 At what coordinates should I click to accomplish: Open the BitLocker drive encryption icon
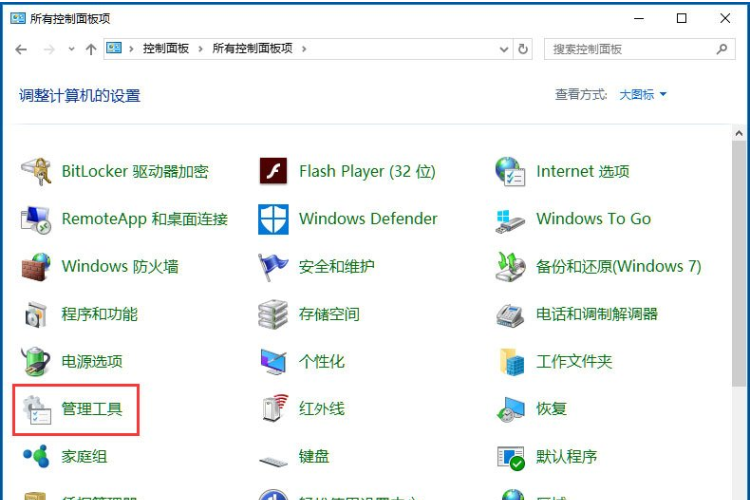click(x=36, y=171)
